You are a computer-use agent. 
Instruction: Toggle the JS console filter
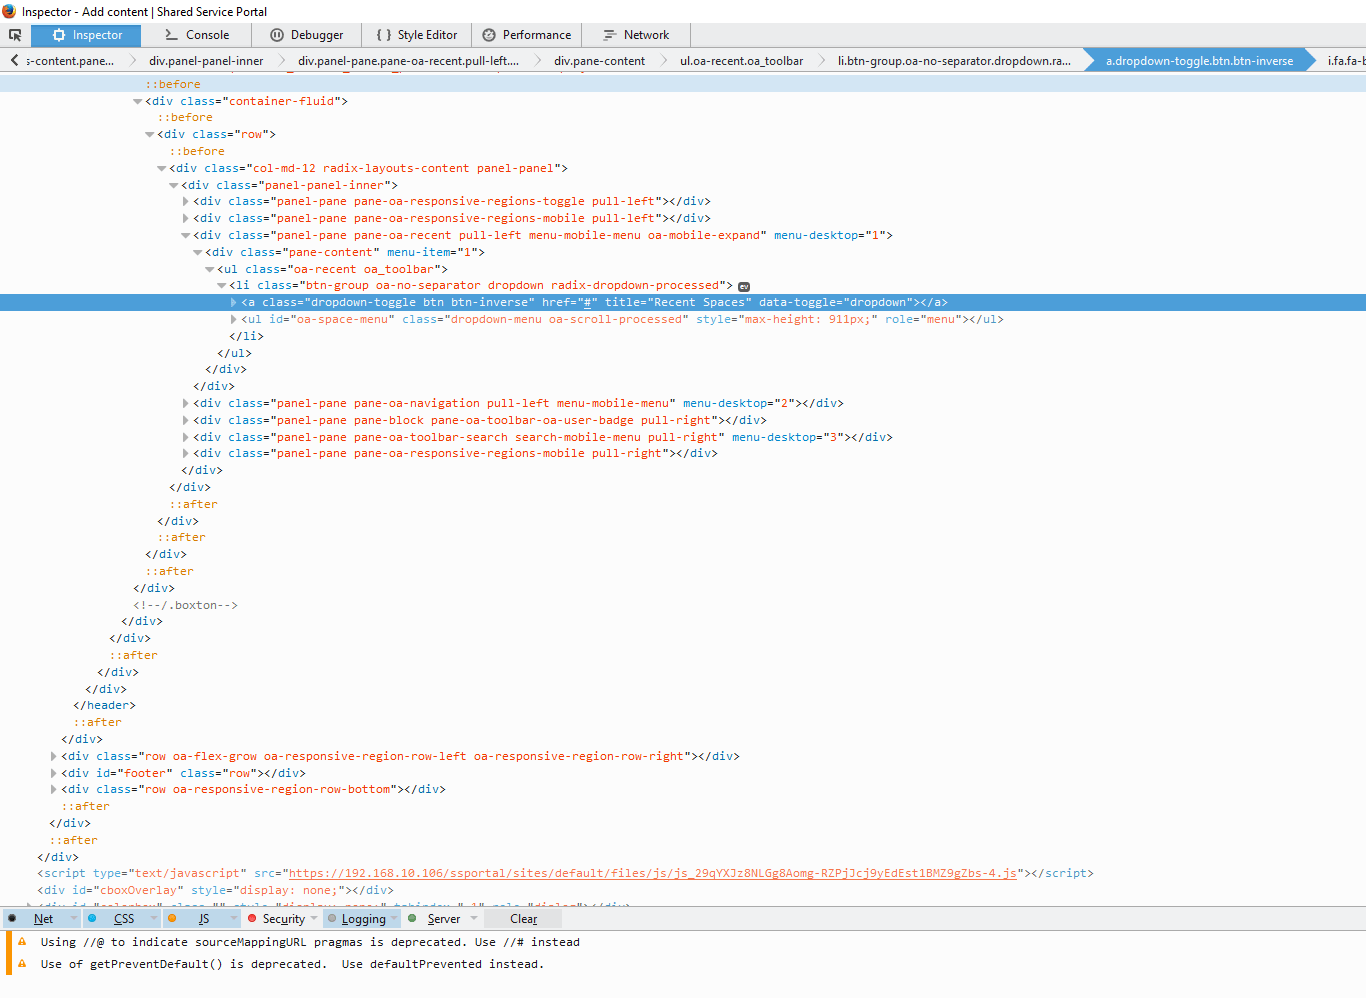point(195,919)
